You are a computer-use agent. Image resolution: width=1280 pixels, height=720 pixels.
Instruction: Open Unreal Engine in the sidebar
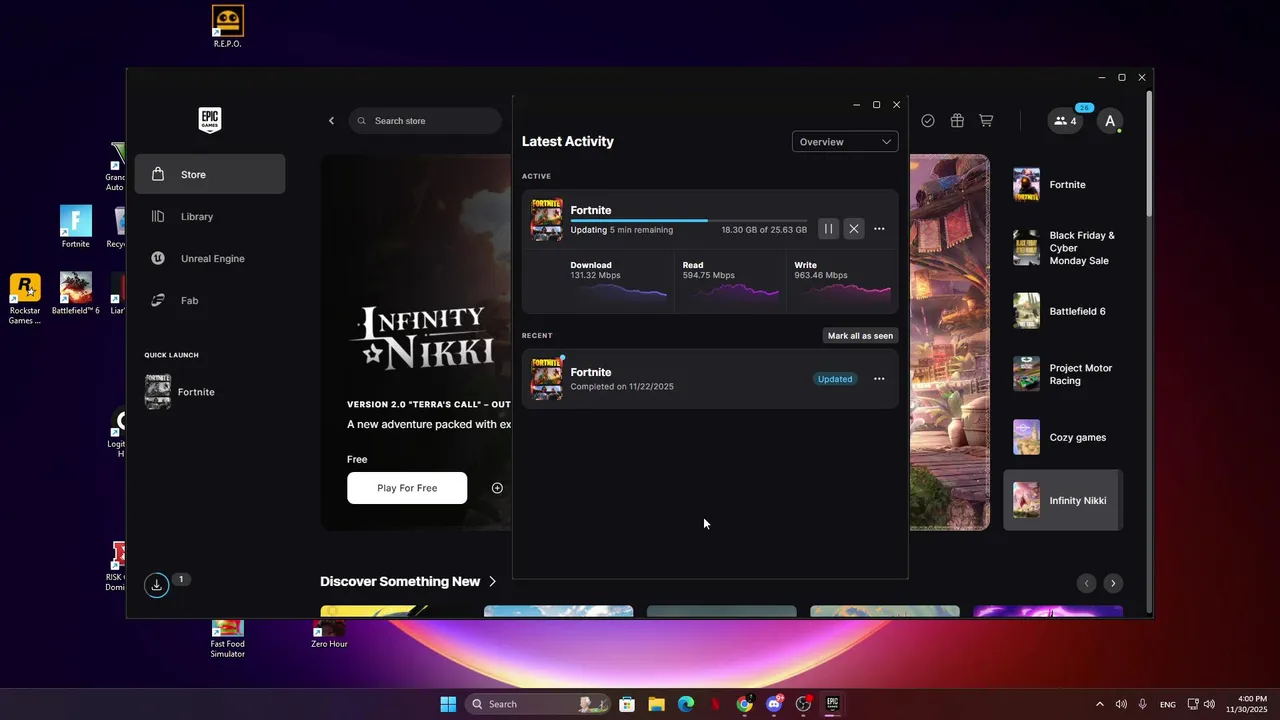click(210, 258)
